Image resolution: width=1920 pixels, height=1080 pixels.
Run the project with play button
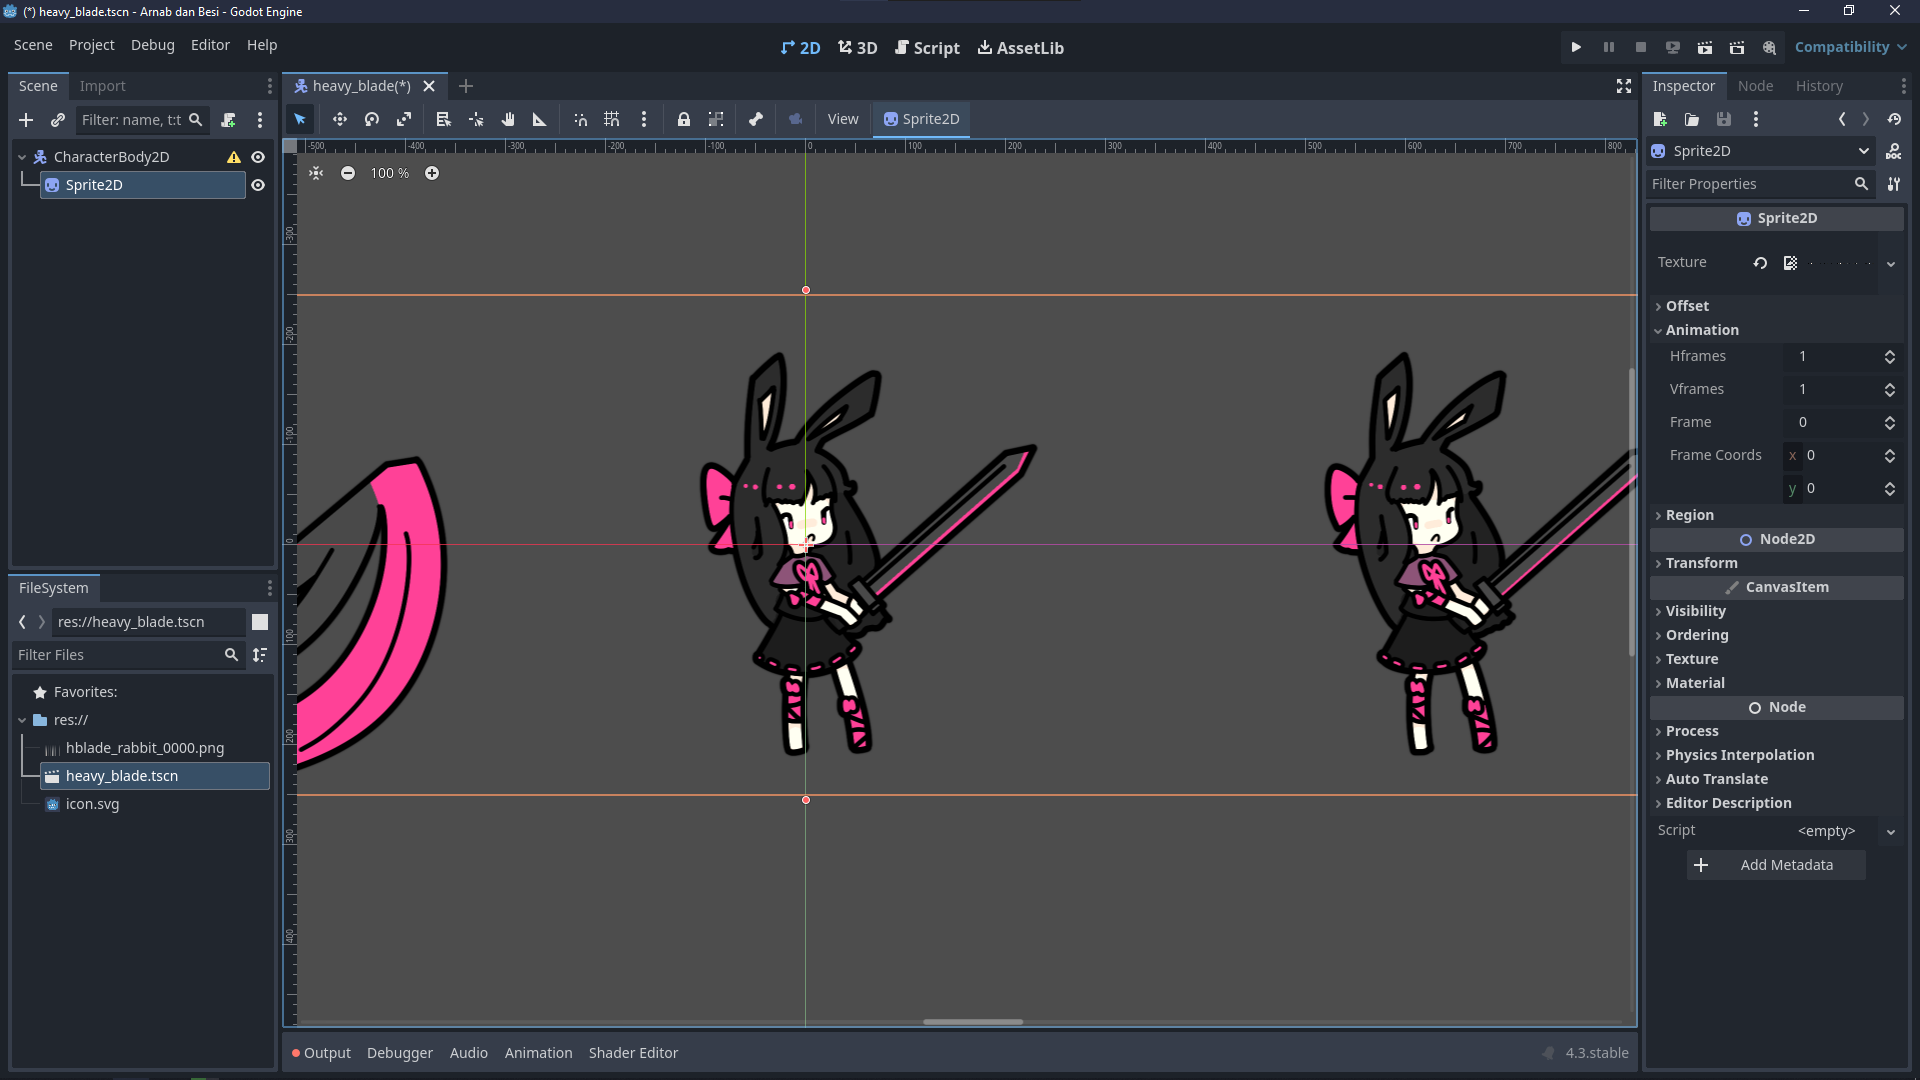pos(1576,47)
